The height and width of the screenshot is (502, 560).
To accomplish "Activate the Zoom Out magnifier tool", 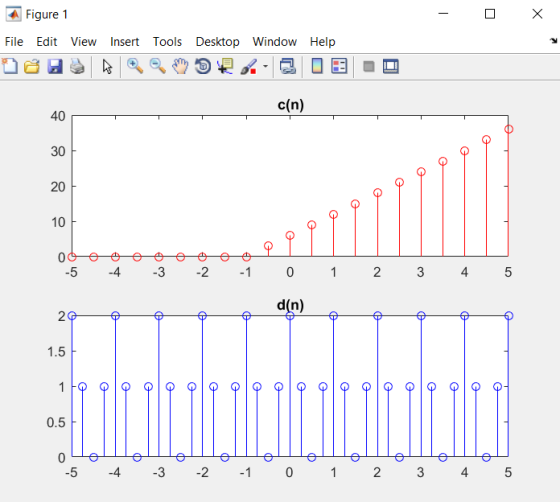I will tap(158, 66).
